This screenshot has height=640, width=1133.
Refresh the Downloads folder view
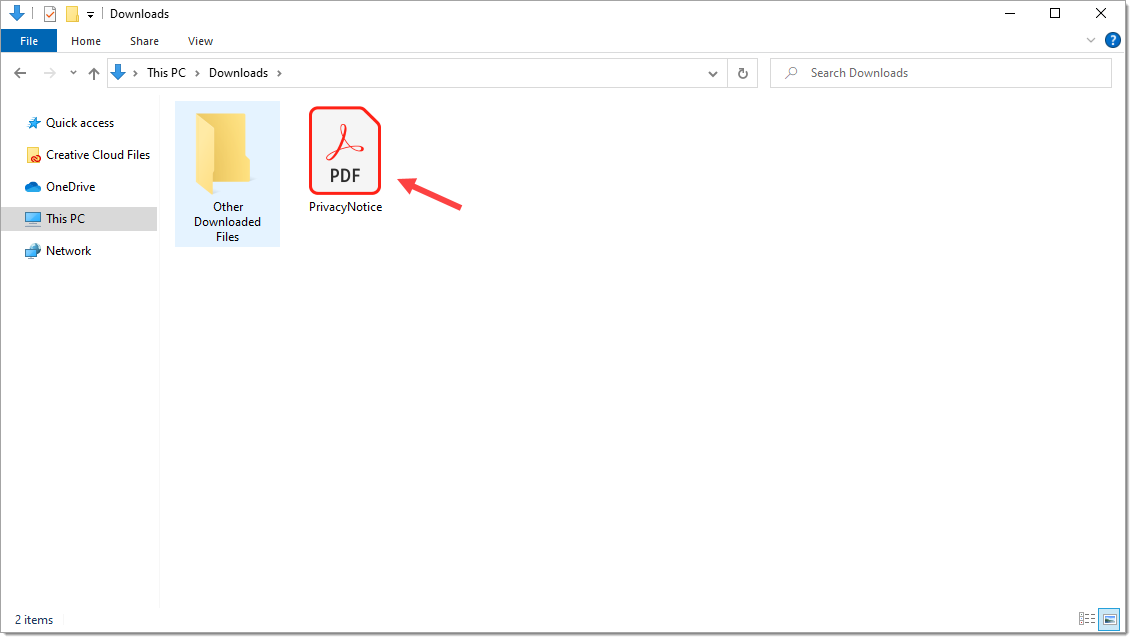tap(742, 73)
